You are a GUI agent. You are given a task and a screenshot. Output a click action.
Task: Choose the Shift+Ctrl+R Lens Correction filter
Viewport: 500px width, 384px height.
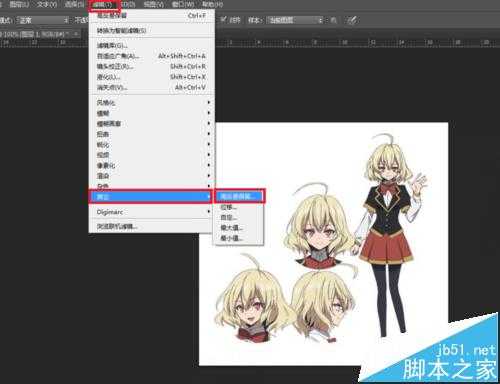pyautogui.click(x=152, y=66)
